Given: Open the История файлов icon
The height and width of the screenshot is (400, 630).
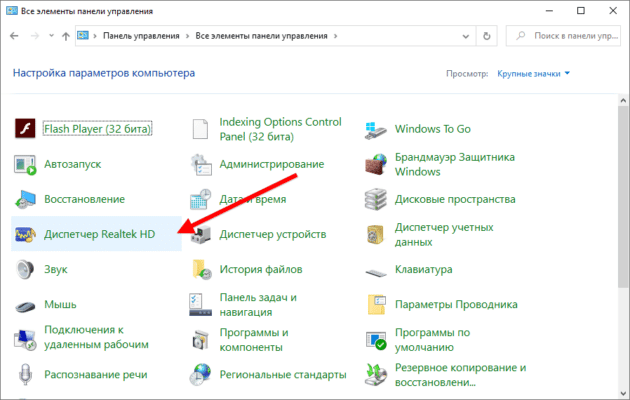Looking at the screenshot, I should click(201, 269).
